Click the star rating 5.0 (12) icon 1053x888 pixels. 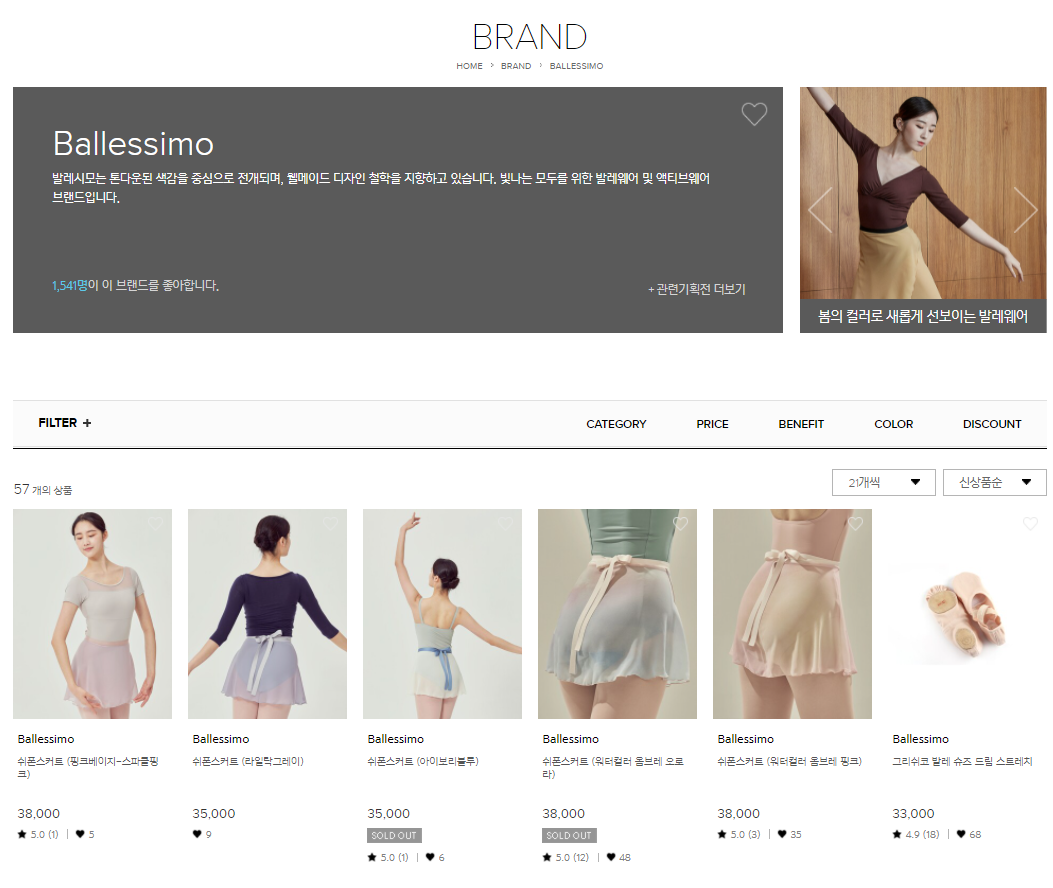point(547,857)
